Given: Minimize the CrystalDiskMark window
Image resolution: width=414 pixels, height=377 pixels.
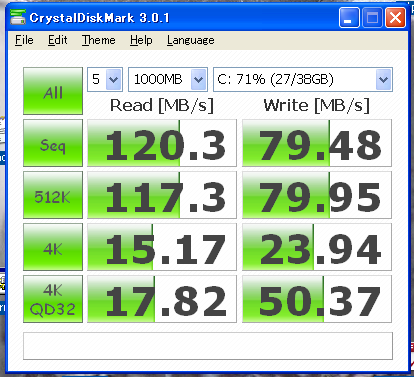Looking at the screenshot, I should tap(349, 17).
